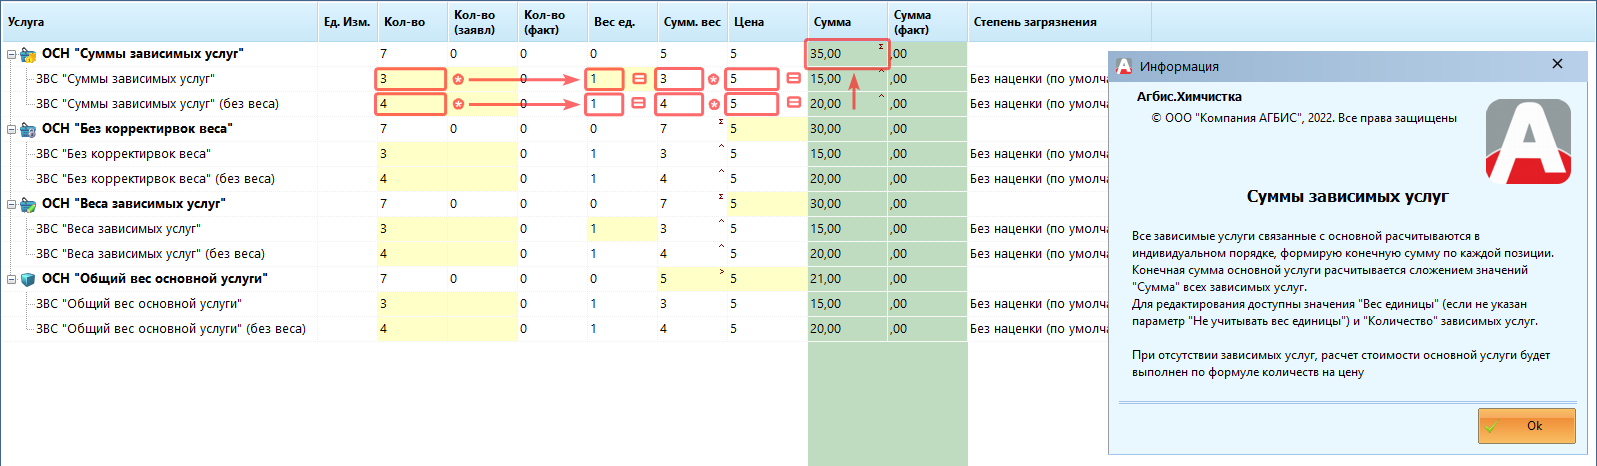Viewport: 1597px width, 466px height.
Task: Click basket icon of ОСН "Без корректирвок веса"
Action: [x=28, y=130]
